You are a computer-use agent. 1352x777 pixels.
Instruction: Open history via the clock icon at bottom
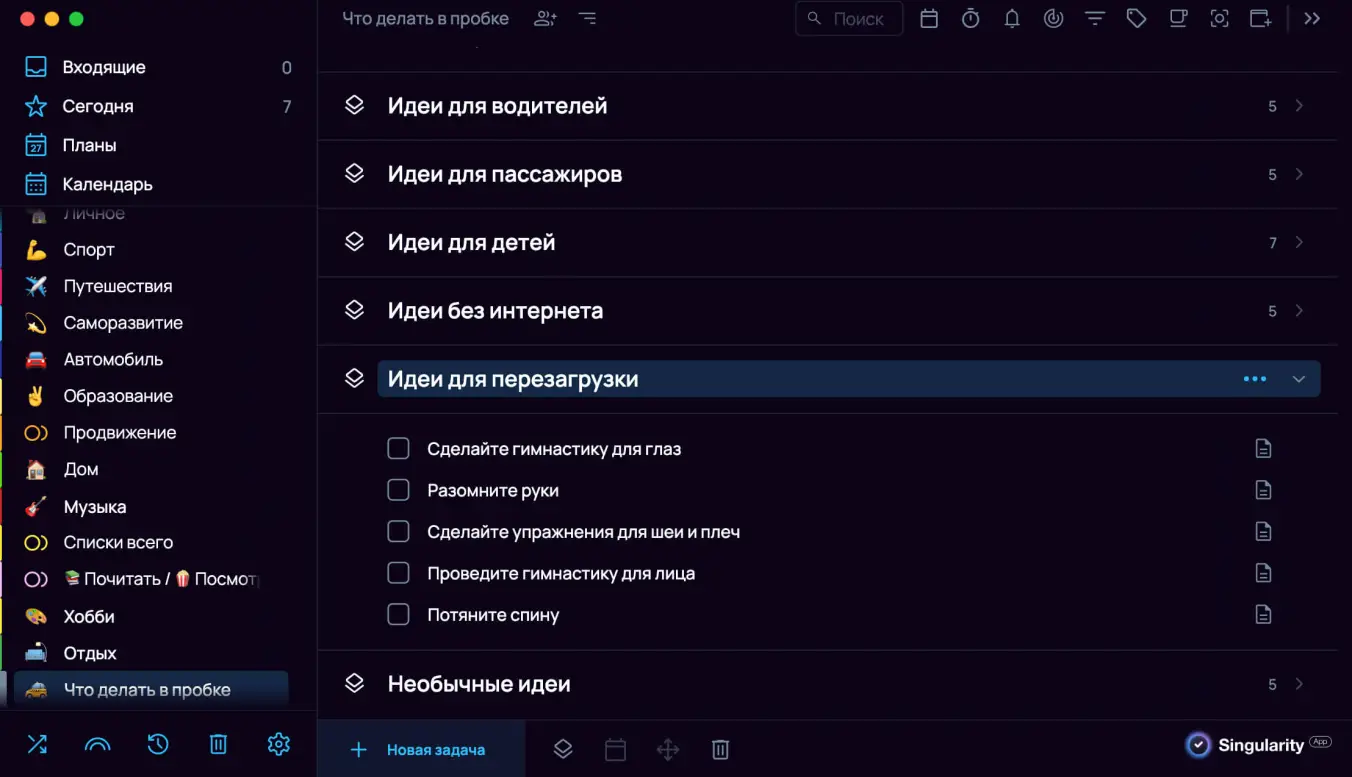[158, 744]
